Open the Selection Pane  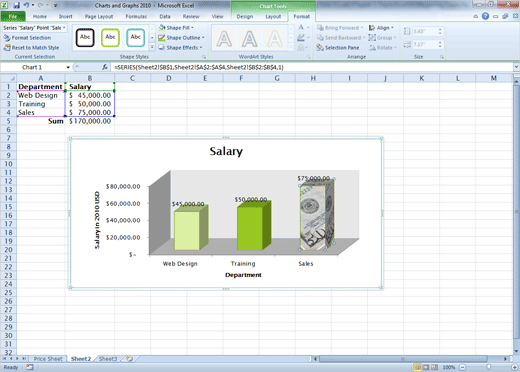tap(338, 48)
